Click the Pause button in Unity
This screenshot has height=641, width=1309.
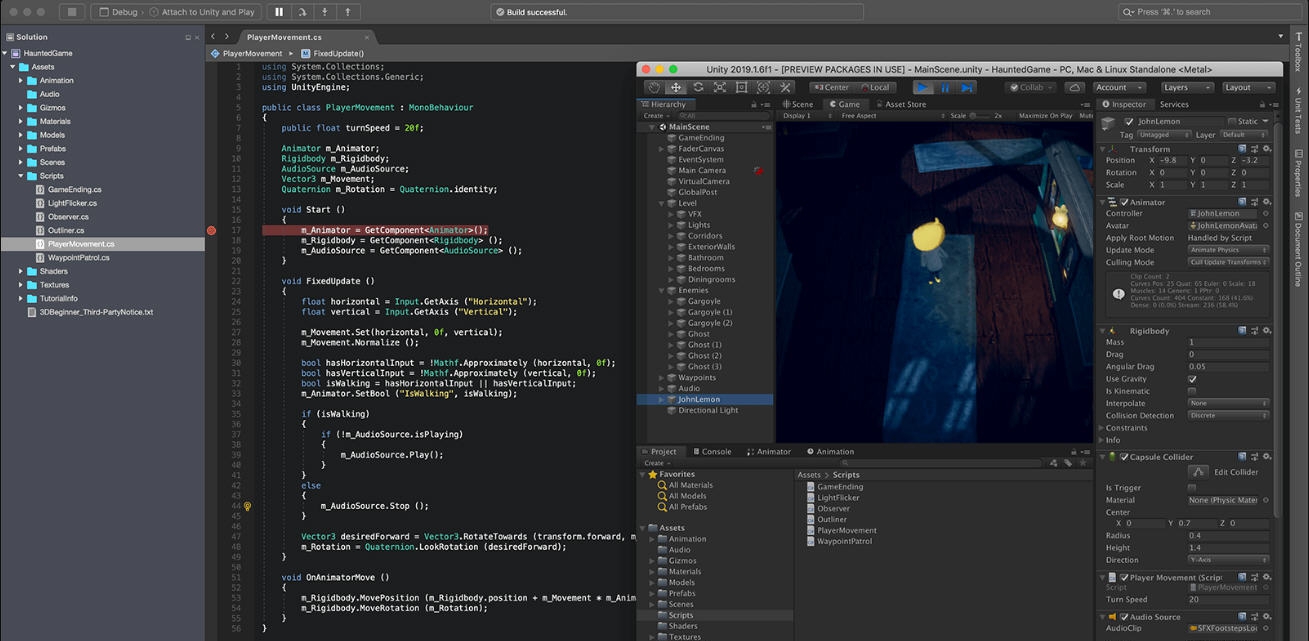pos(945,87)
